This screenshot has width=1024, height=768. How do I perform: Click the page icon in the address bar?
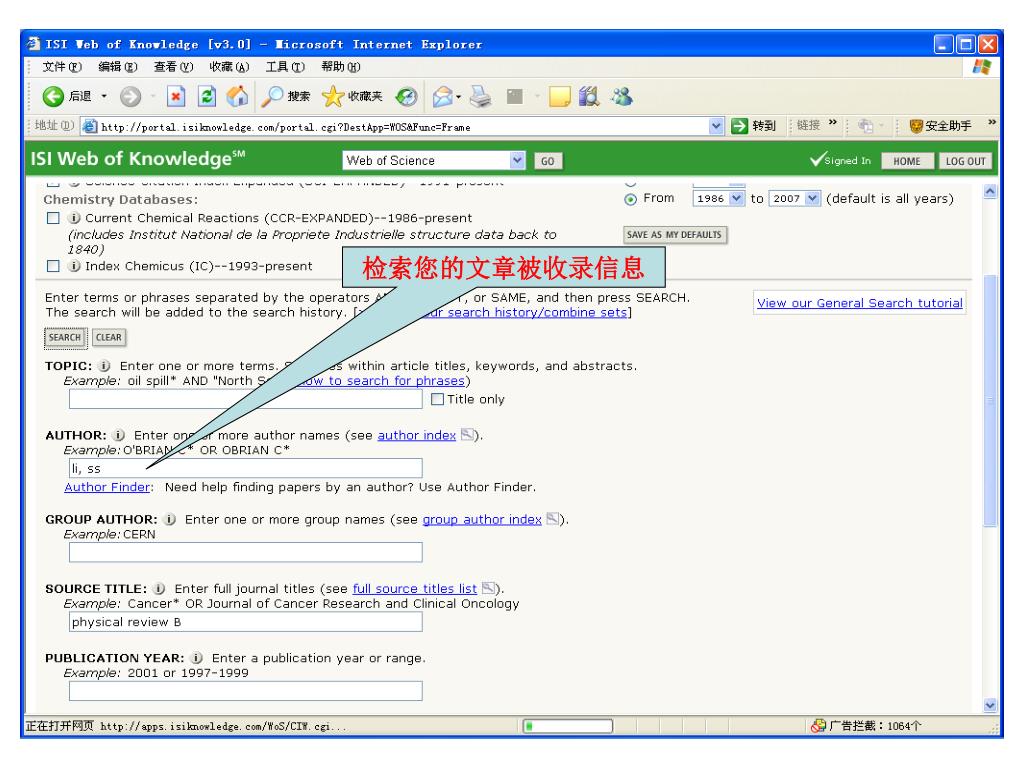[x=89, y=126]
